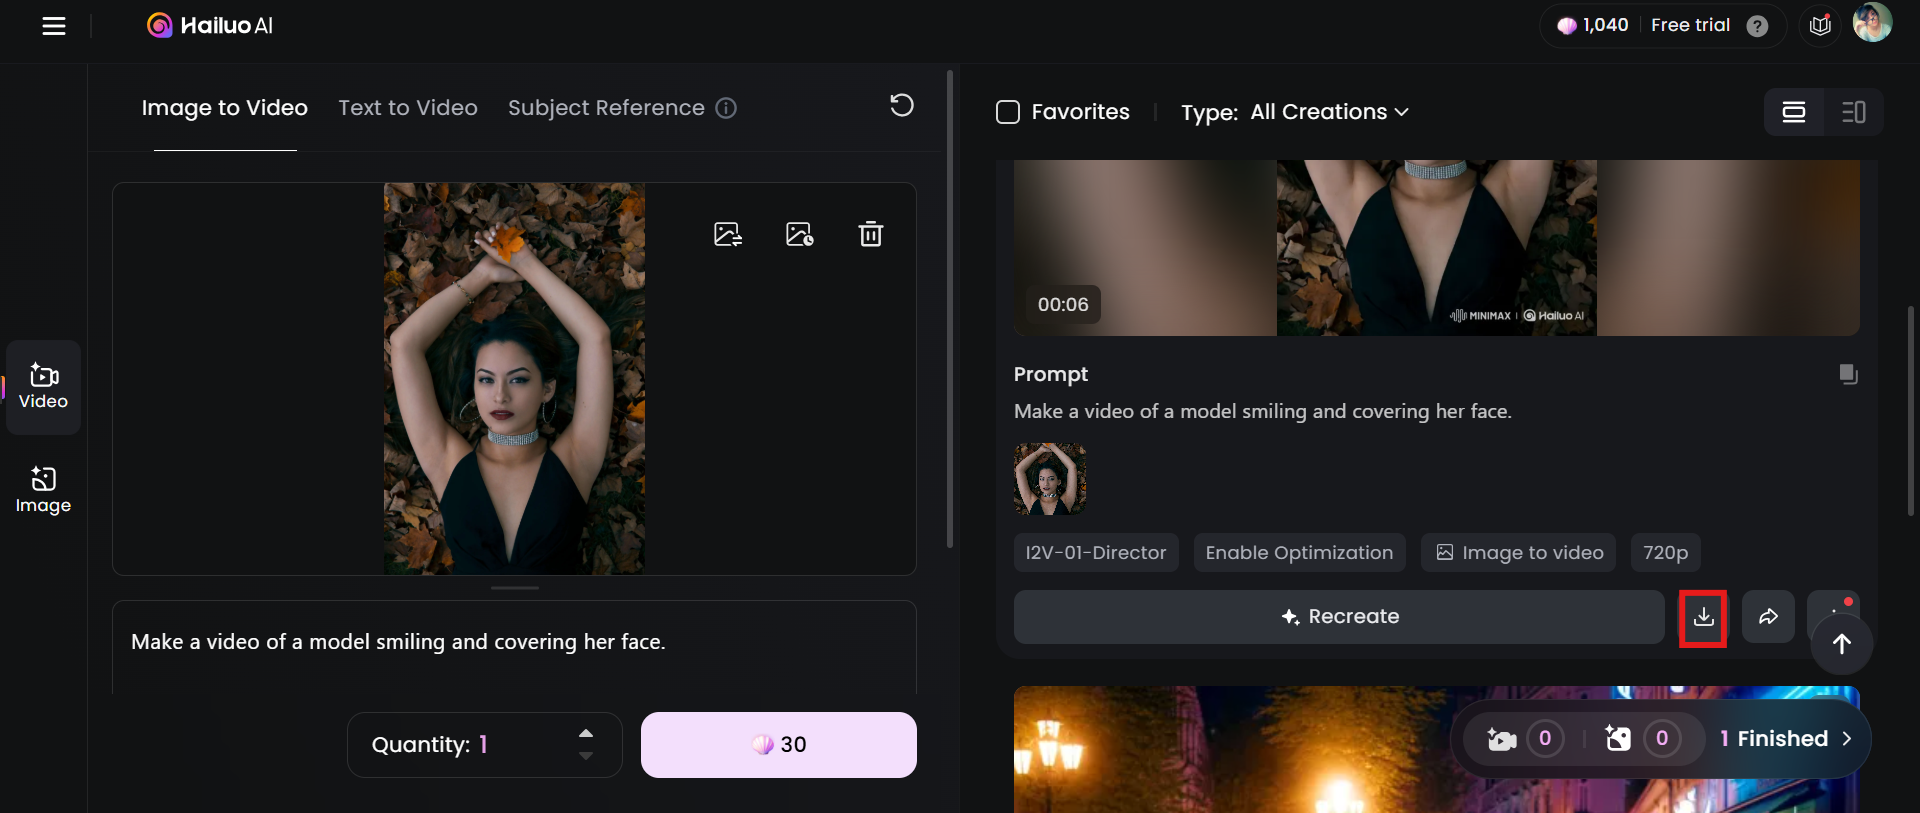Switch to single-column list view
Image resolution: width=1920 pixels, height=813 pixels.
pos(1794,112)
